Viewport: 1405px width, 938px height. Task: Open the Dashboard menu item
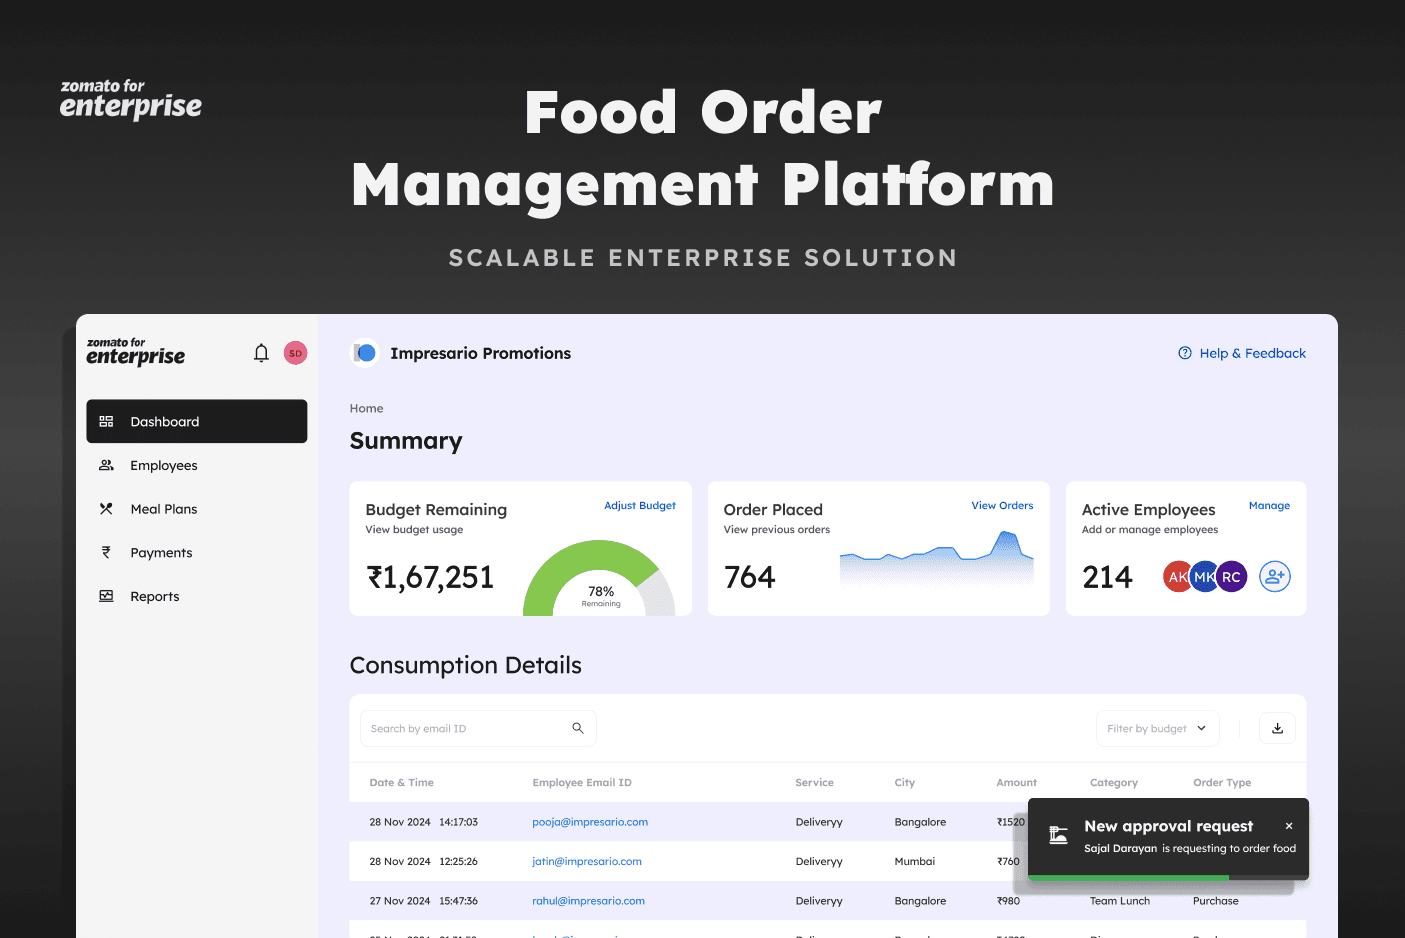197,421
